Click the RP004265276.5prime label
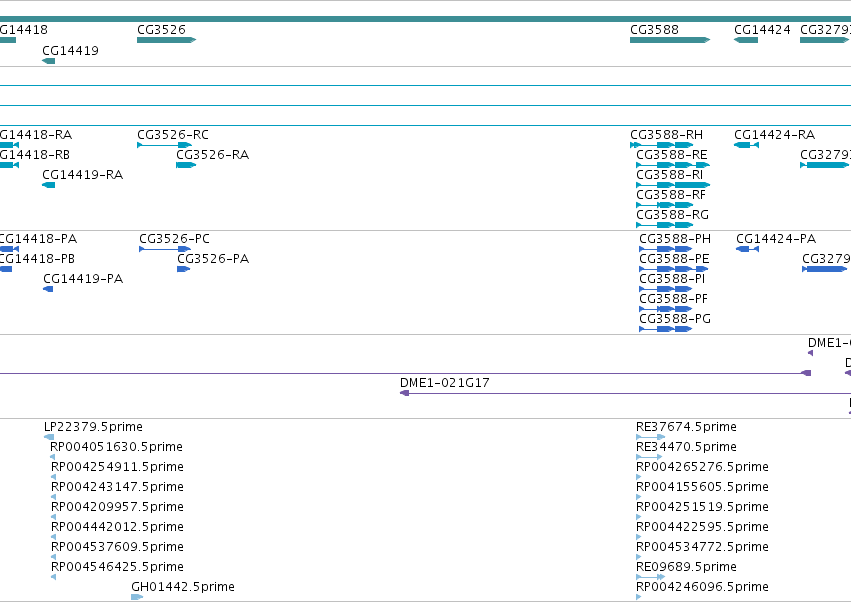The image size is (851, 602). pos(702,467)
